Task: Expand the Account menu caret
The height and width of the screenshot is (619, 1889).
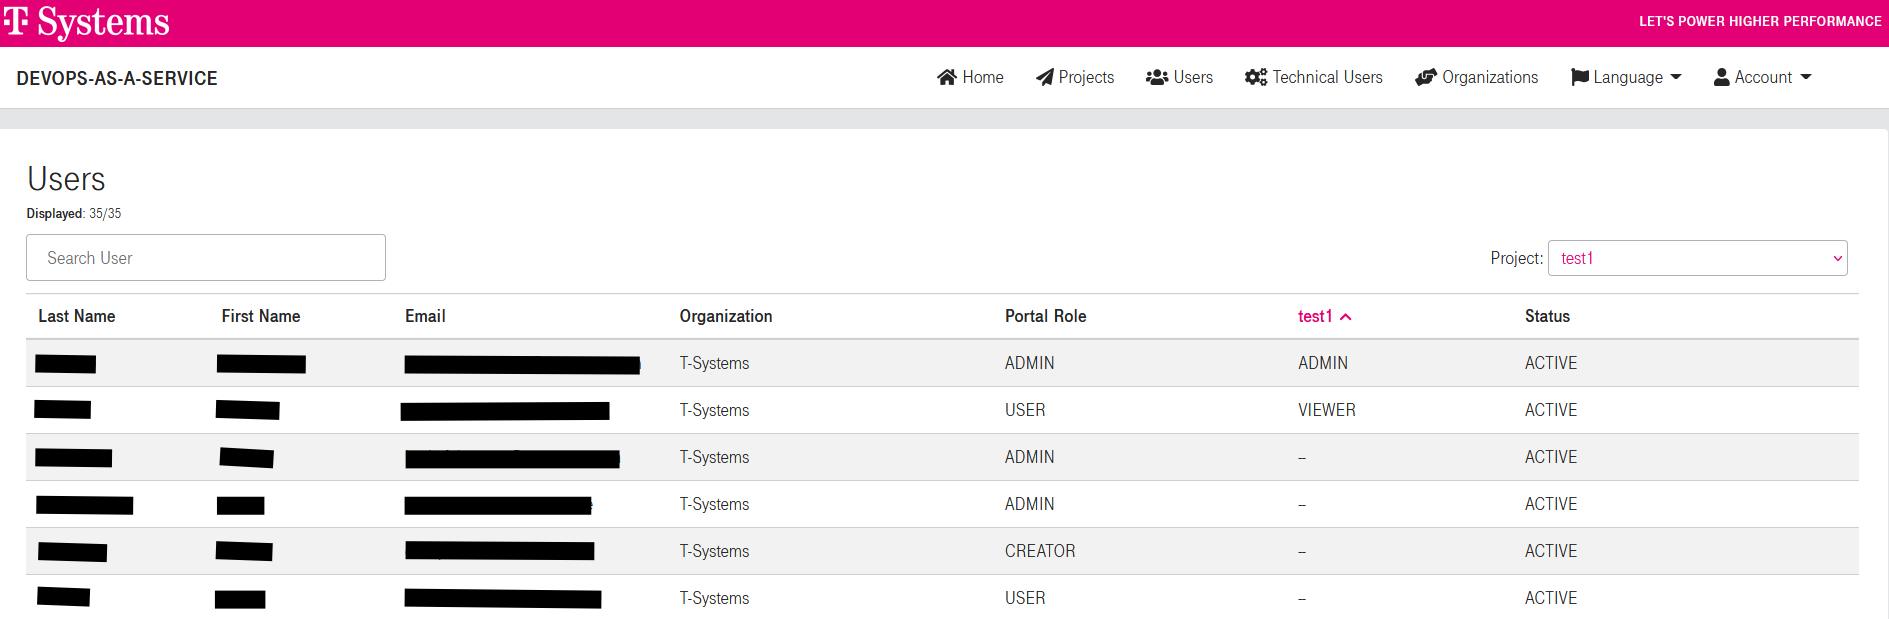Action: 1805,77
